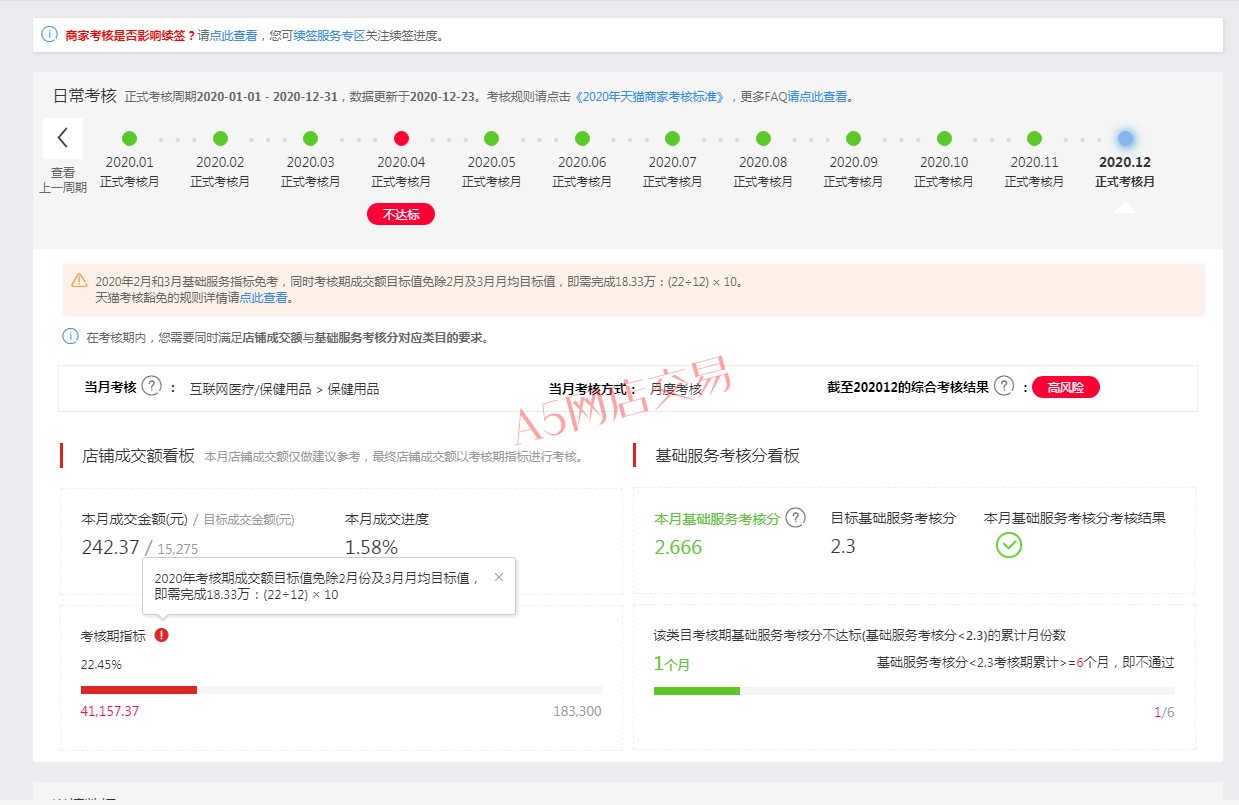Click the previous period back arrow

[x=63, y=138]
